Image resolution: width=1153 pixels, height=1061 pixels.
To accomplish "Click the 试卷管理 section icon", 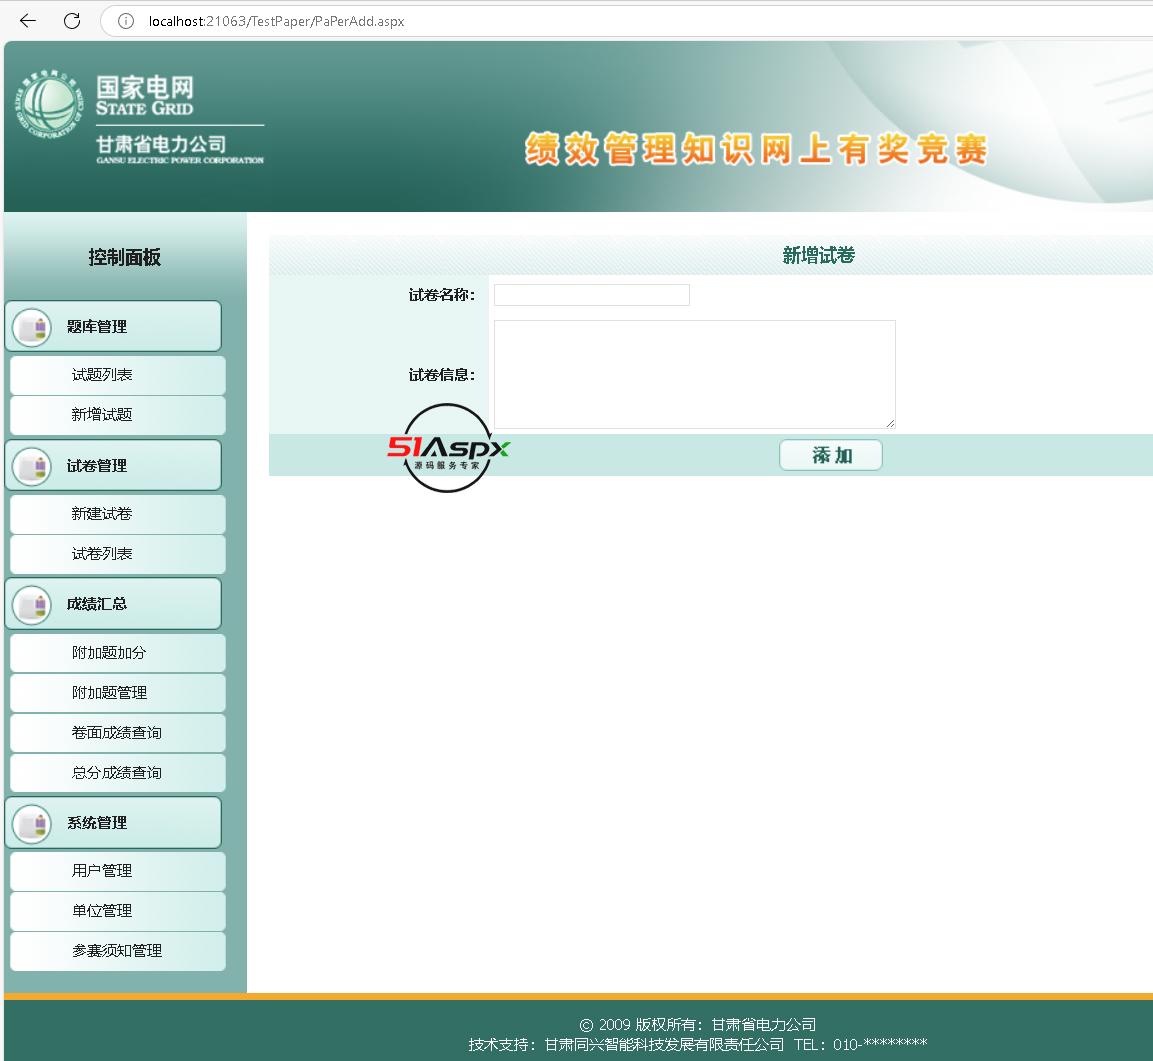I will 32,466.
